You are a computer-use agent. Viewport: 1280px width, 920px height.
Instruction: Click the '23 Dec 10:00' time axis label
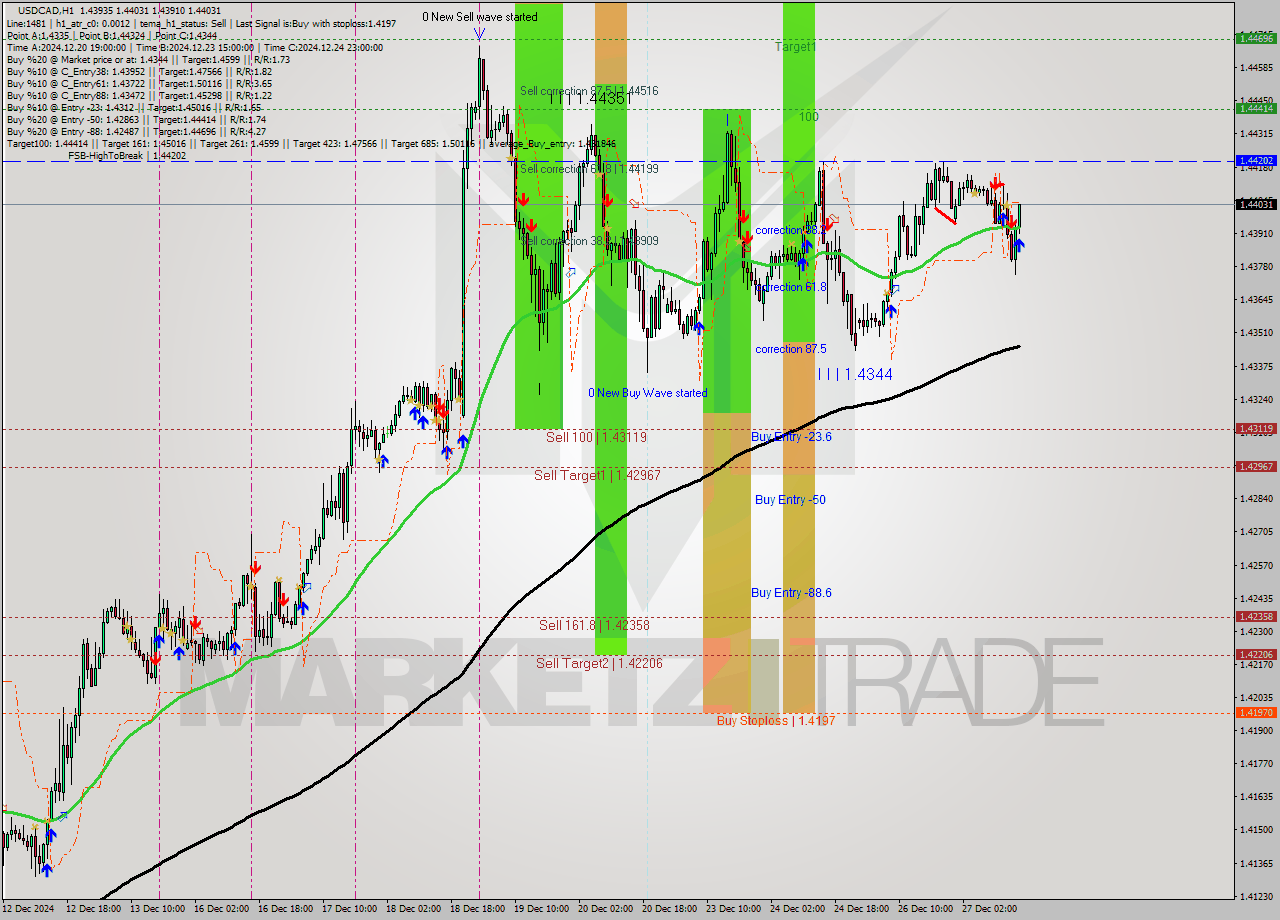coord(736,909)
